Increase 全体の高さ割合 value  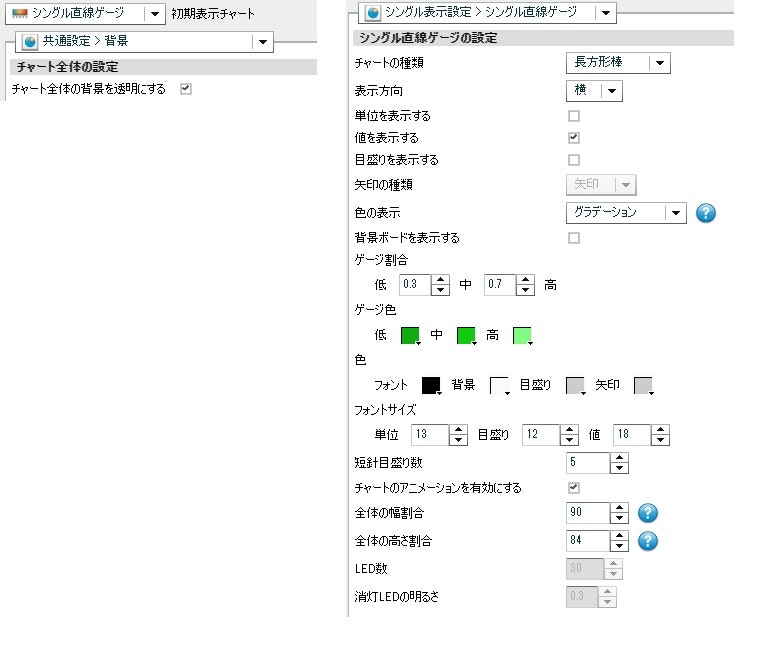click(619, 536)
